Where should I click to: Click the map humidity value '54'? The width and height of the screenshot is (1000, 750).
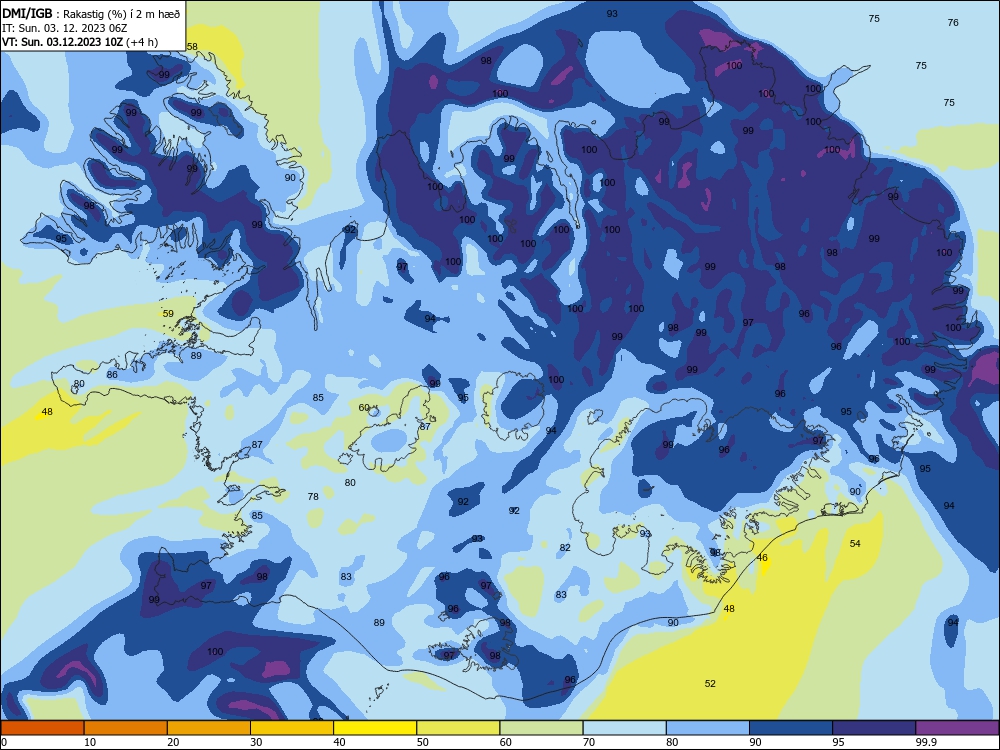click(855, 543)
